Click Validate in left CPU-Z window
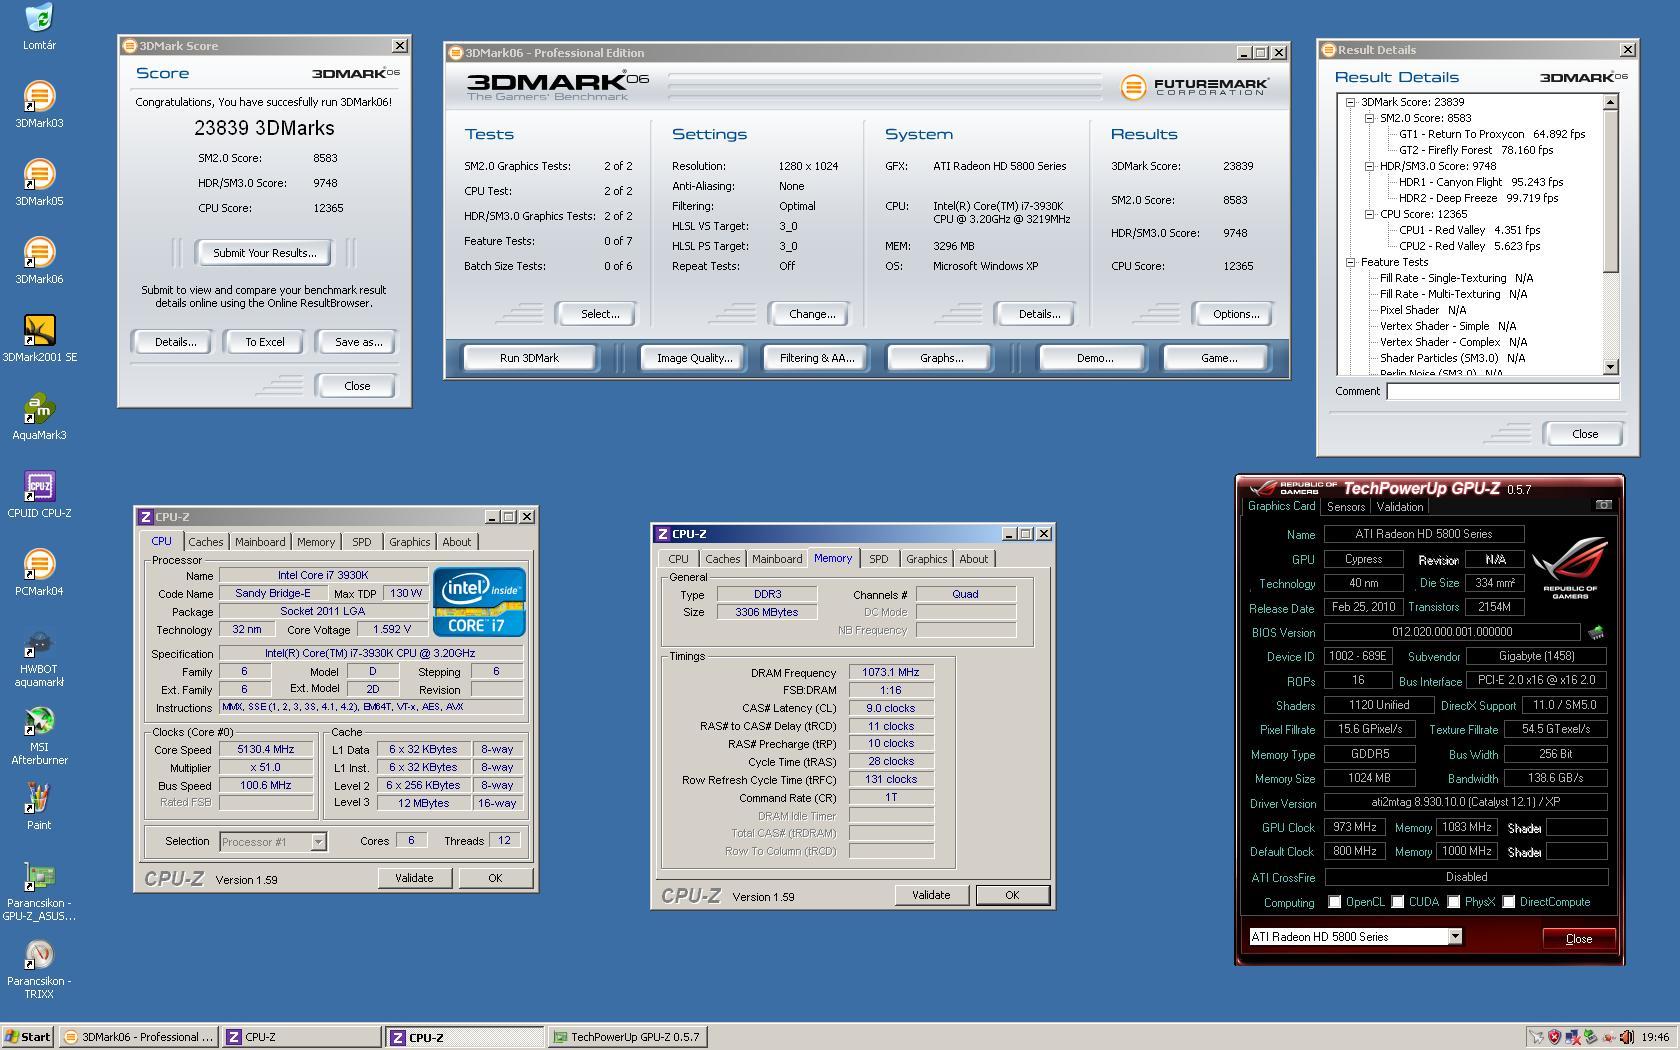The height and width of the screenshot is (1050, 1680). (414, 878)
